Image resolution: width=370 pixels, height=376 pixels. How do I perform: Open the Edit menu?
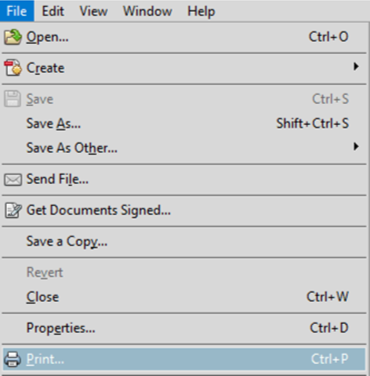tap(53, 11)
